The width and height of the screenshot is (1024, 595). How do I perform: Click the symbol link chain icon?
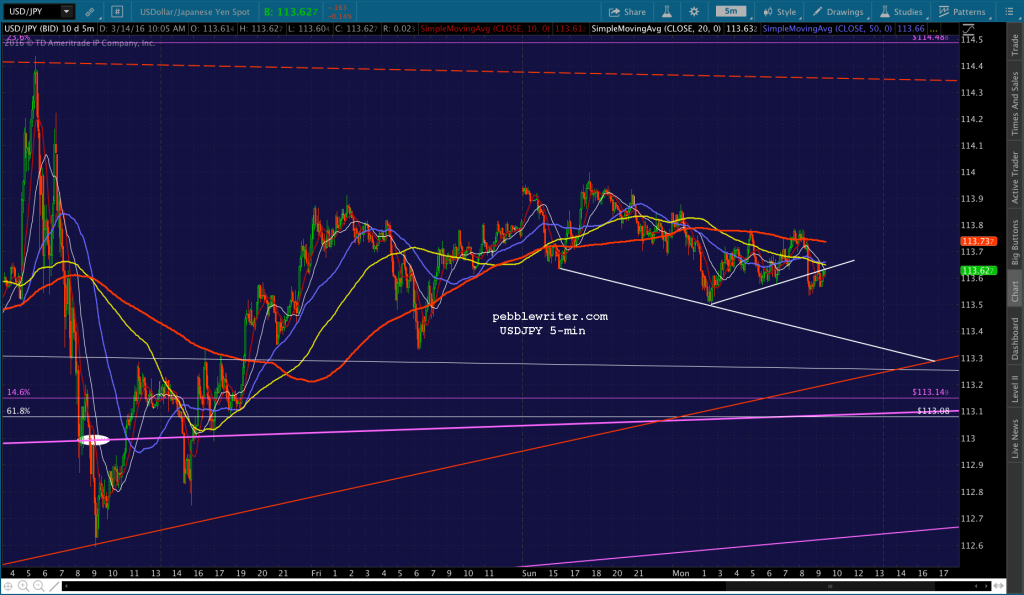click(x=89, y=12)
